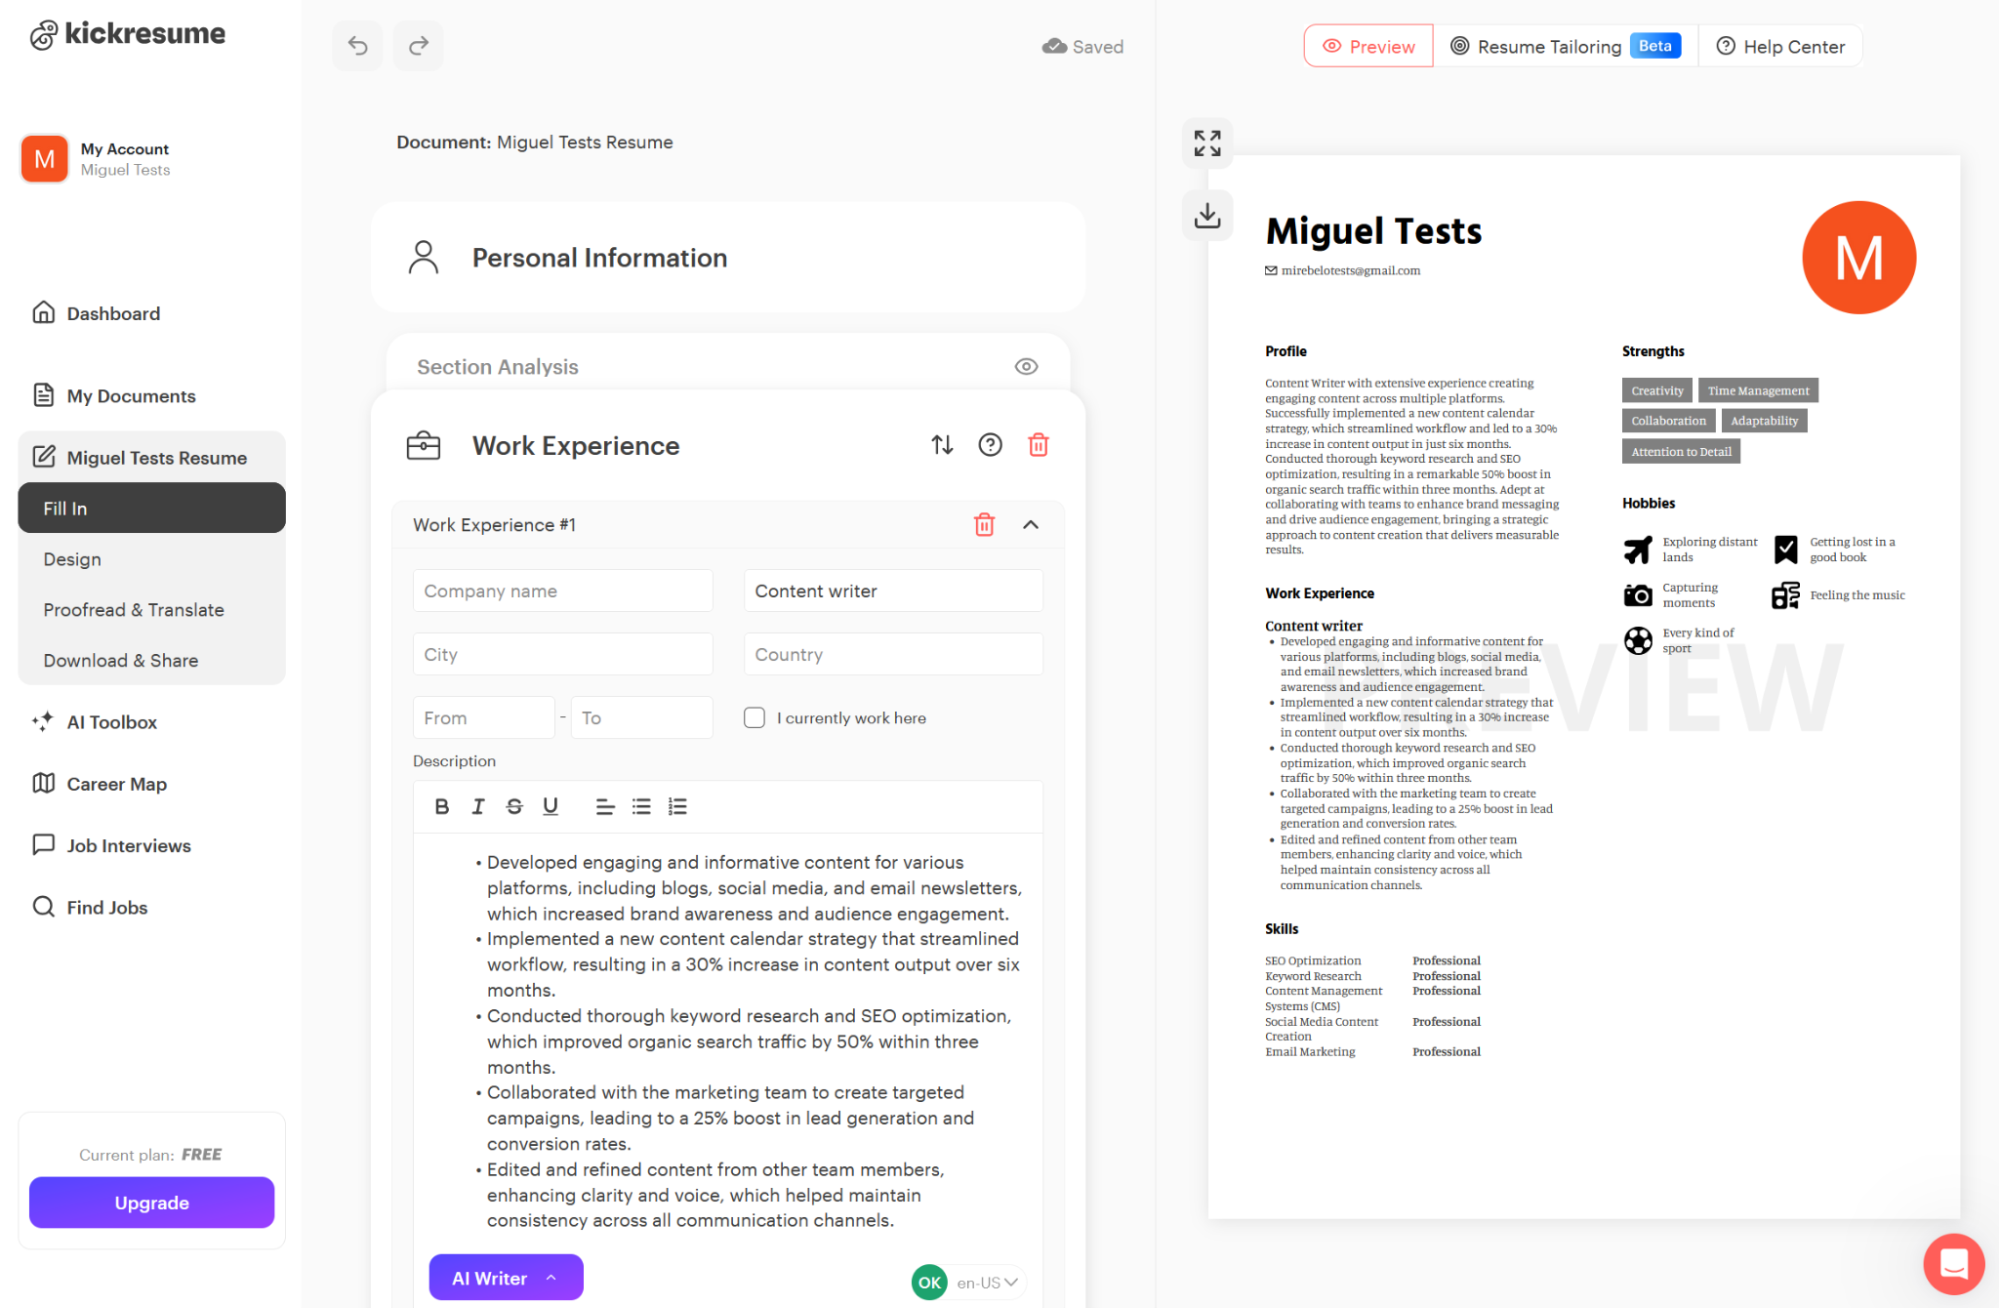Apply bold formatting in description toolbar

(x=441, y=806)
